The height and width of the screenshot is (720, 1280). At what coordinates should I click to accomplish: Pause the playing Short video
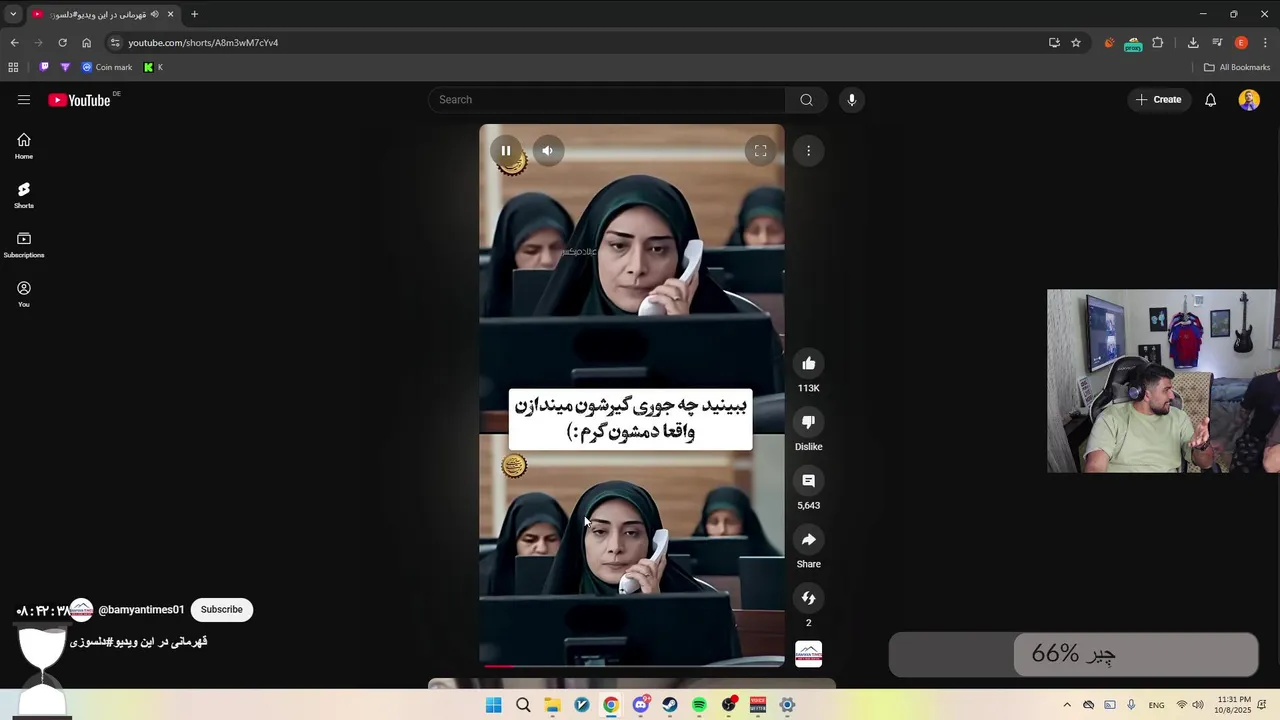(x=506, y=151)
